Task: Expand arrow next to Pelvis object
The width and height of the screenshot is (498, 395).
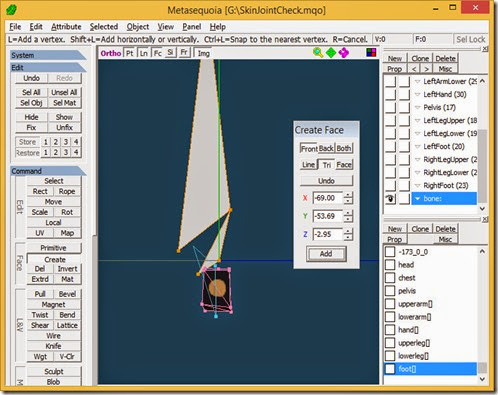Action: coord(417,107)
